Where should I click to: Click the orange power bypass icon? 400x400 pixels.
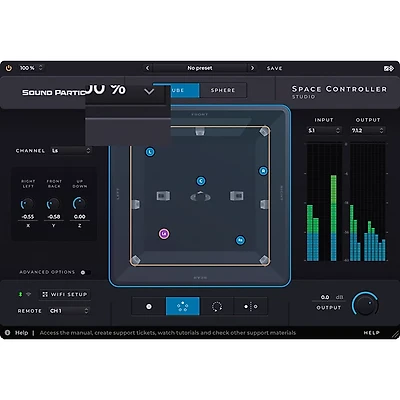pyautogui.click(x=9, y=68)
